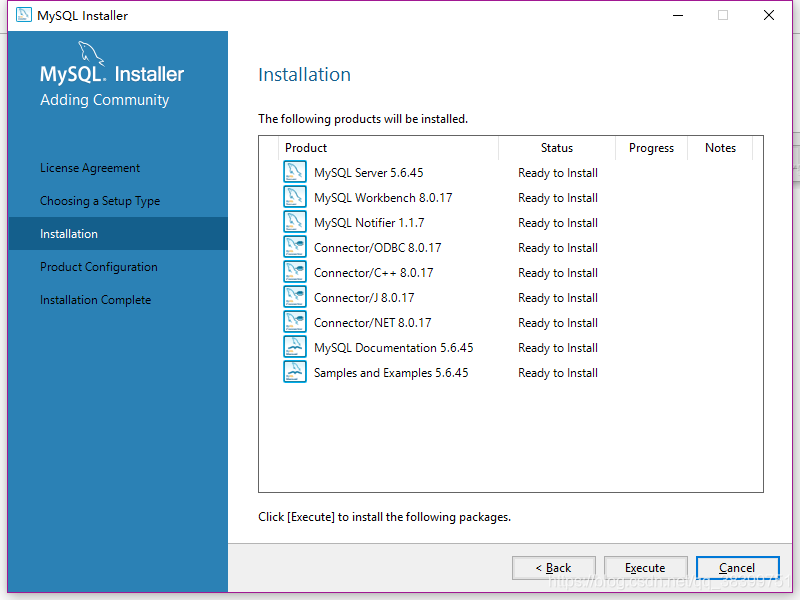Click the Connector/ODBC 8.0.17 product icon
The image size is (800, 600).
coord(295,247)
